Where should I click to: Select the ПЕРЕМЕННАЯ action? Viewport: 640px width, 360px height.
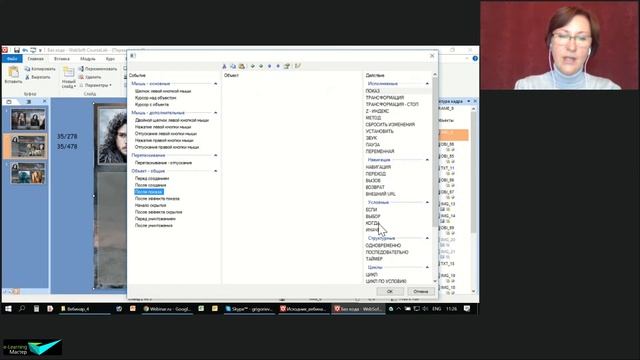coord(380,151)
